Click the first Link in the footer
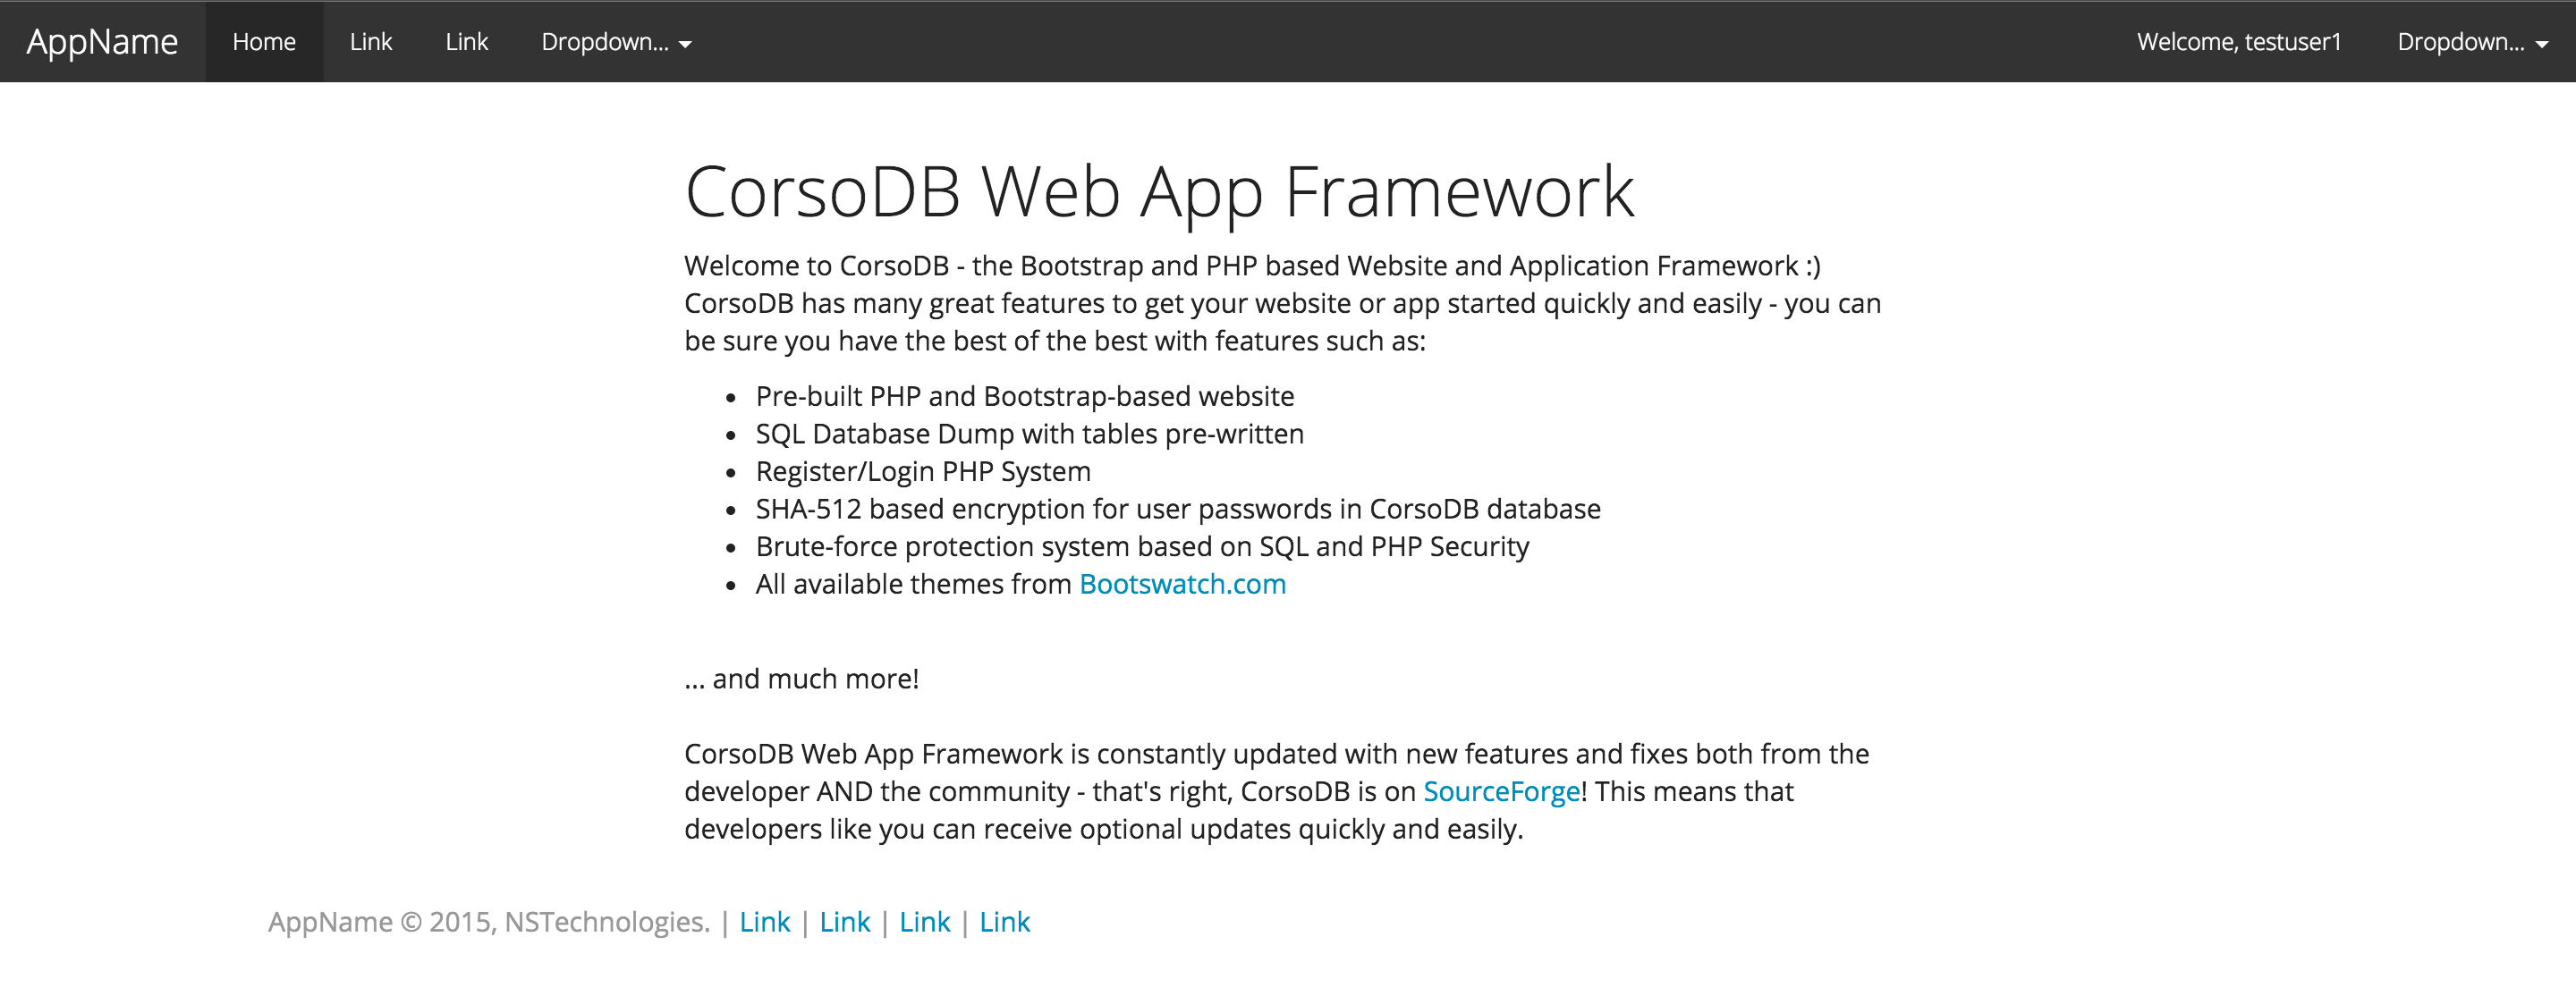Viewport: 2576px width, 996px height. coord(765,922)
